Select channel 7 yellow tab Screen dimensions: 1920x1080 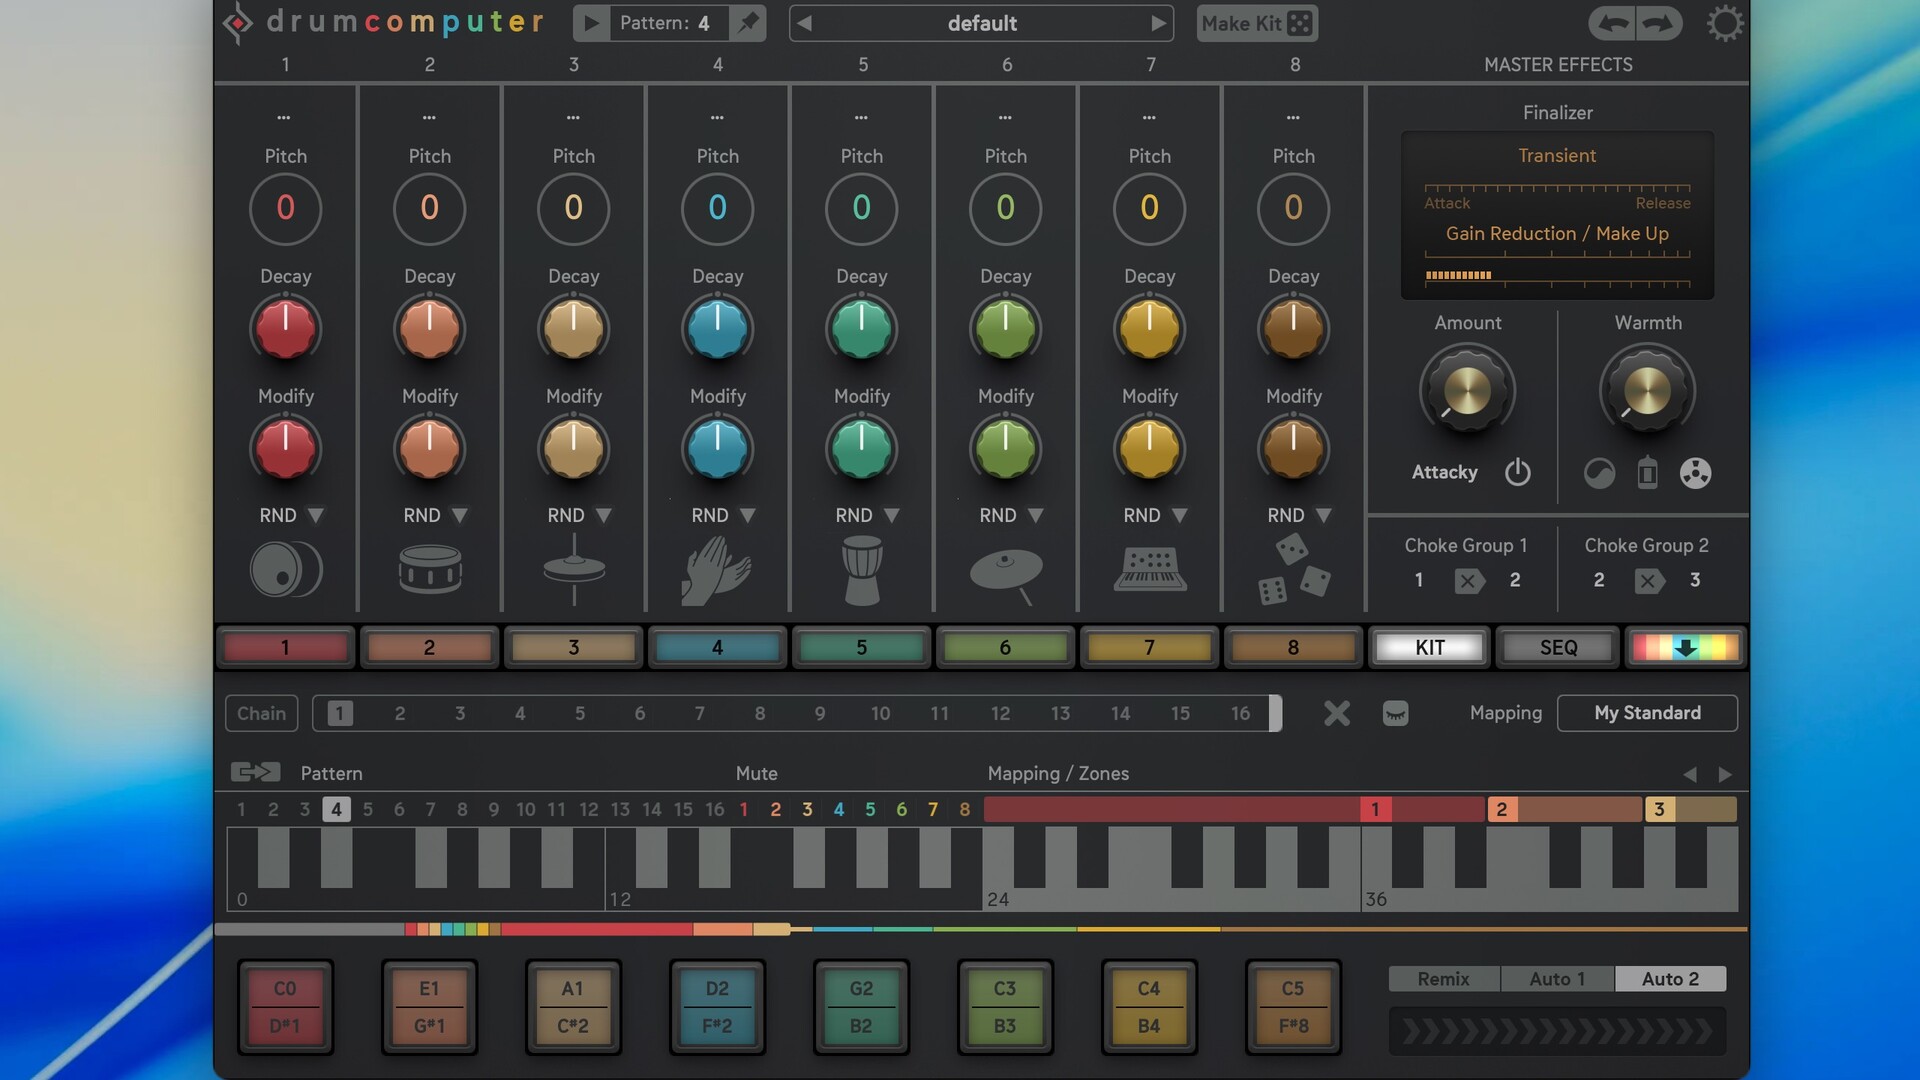[x=1149, y=647]
